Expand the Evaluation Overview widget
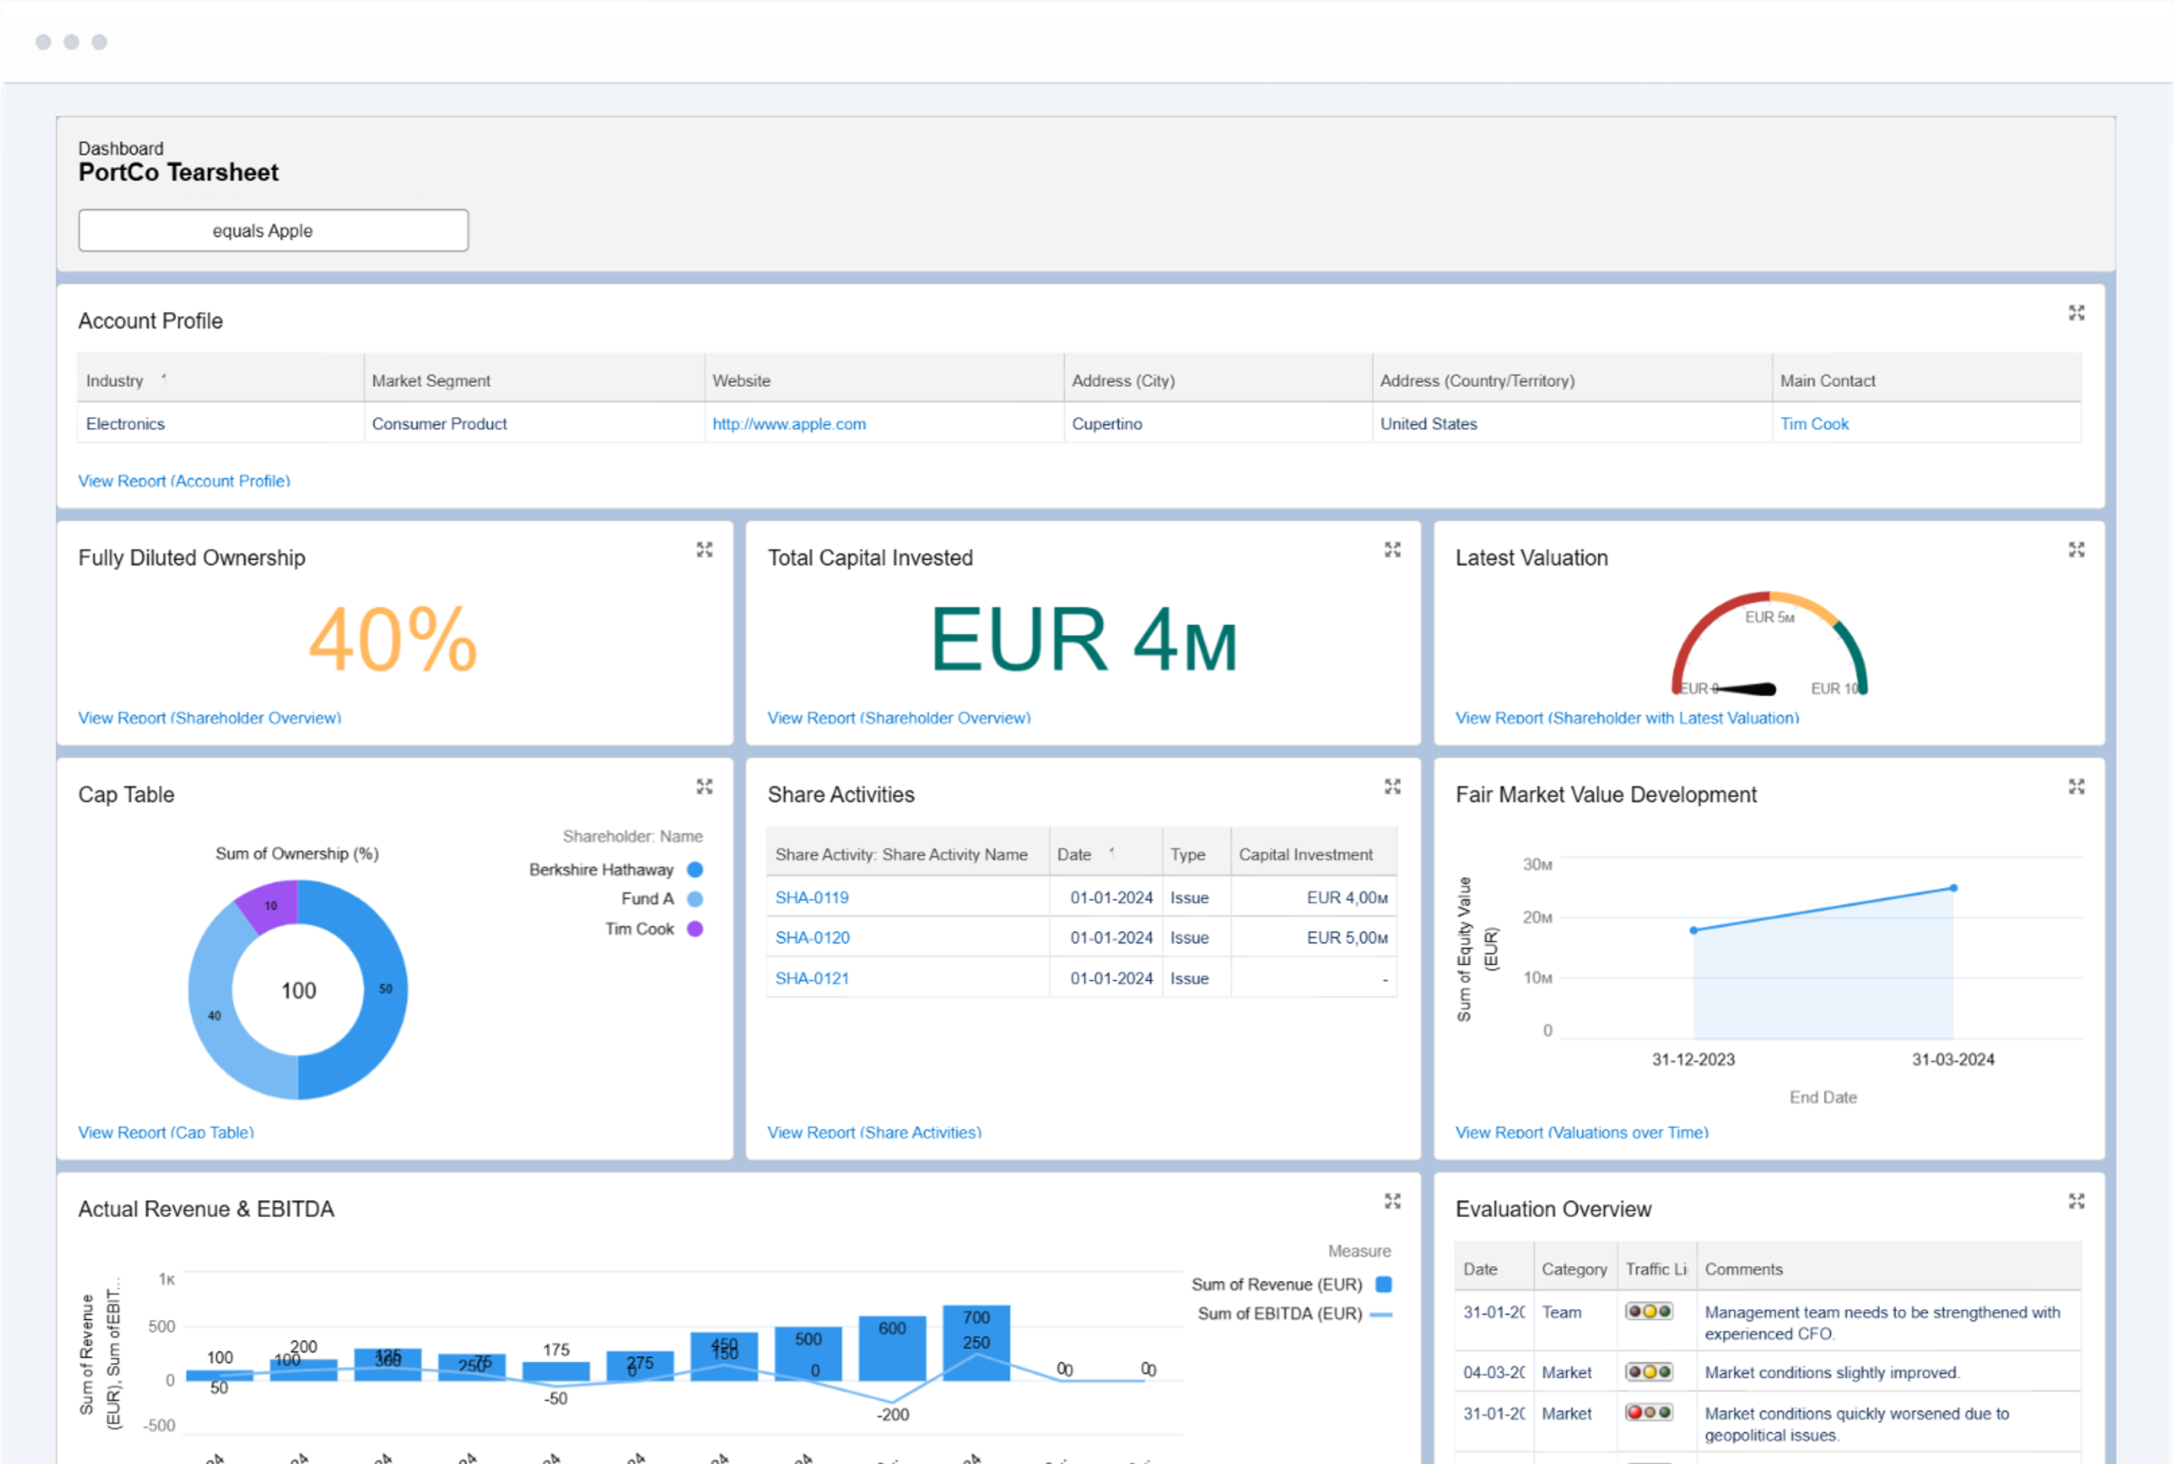The image size is (2174, 1464). point(2076,1201)
